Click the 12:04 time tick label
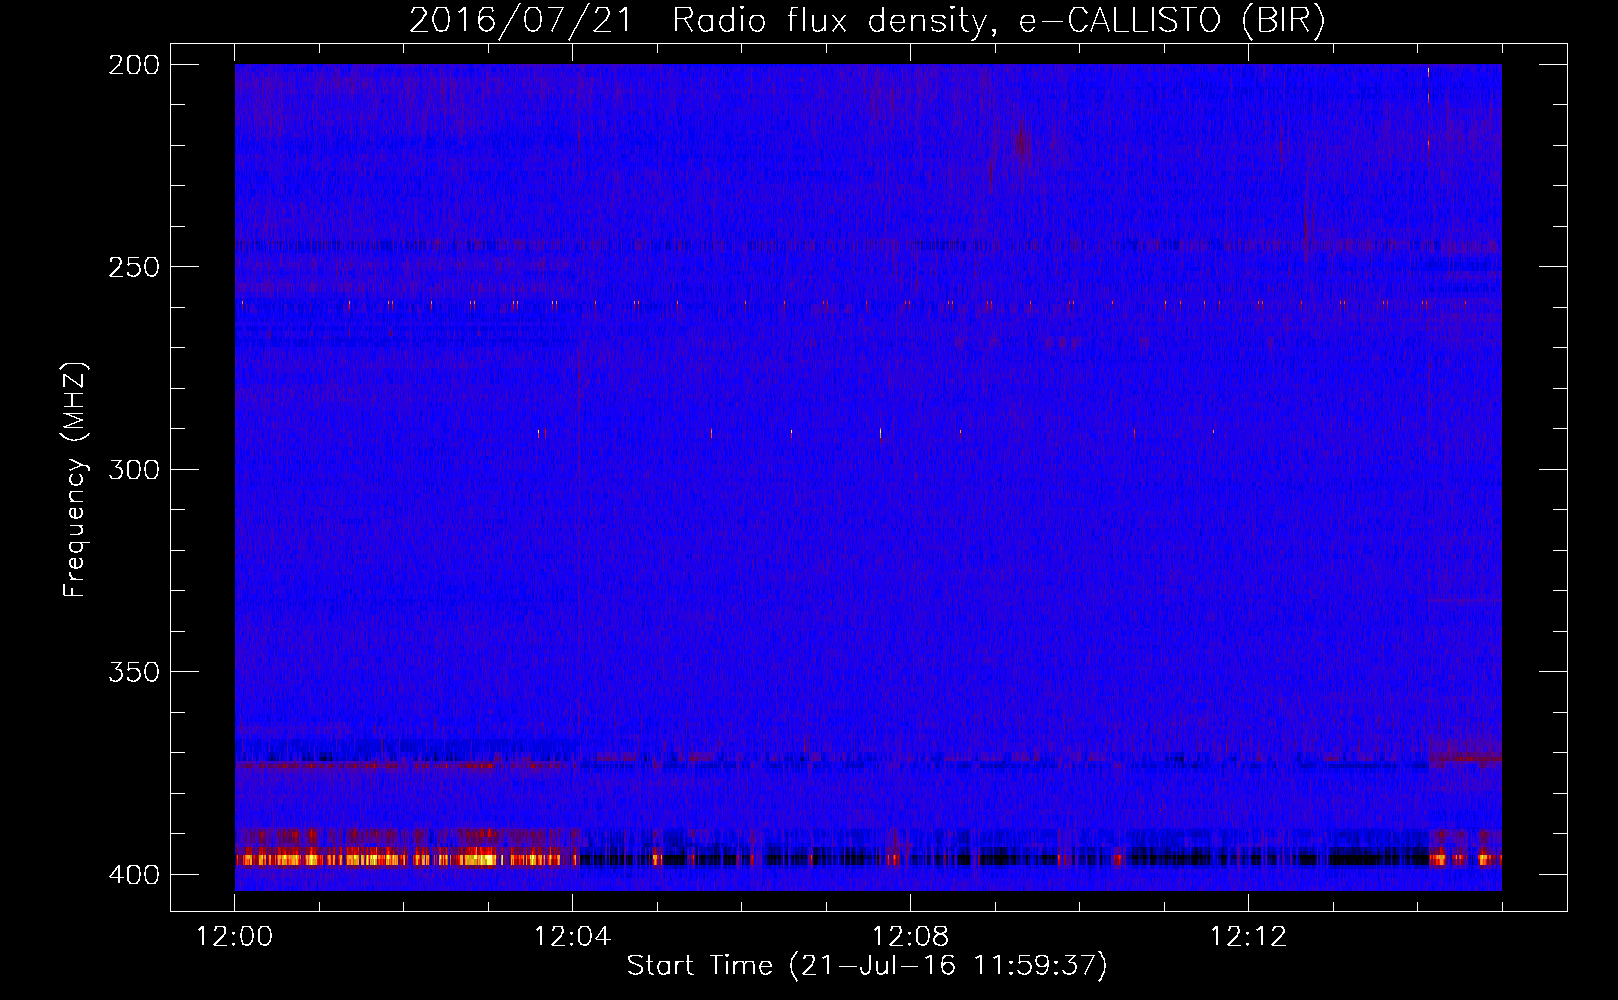 572,937
